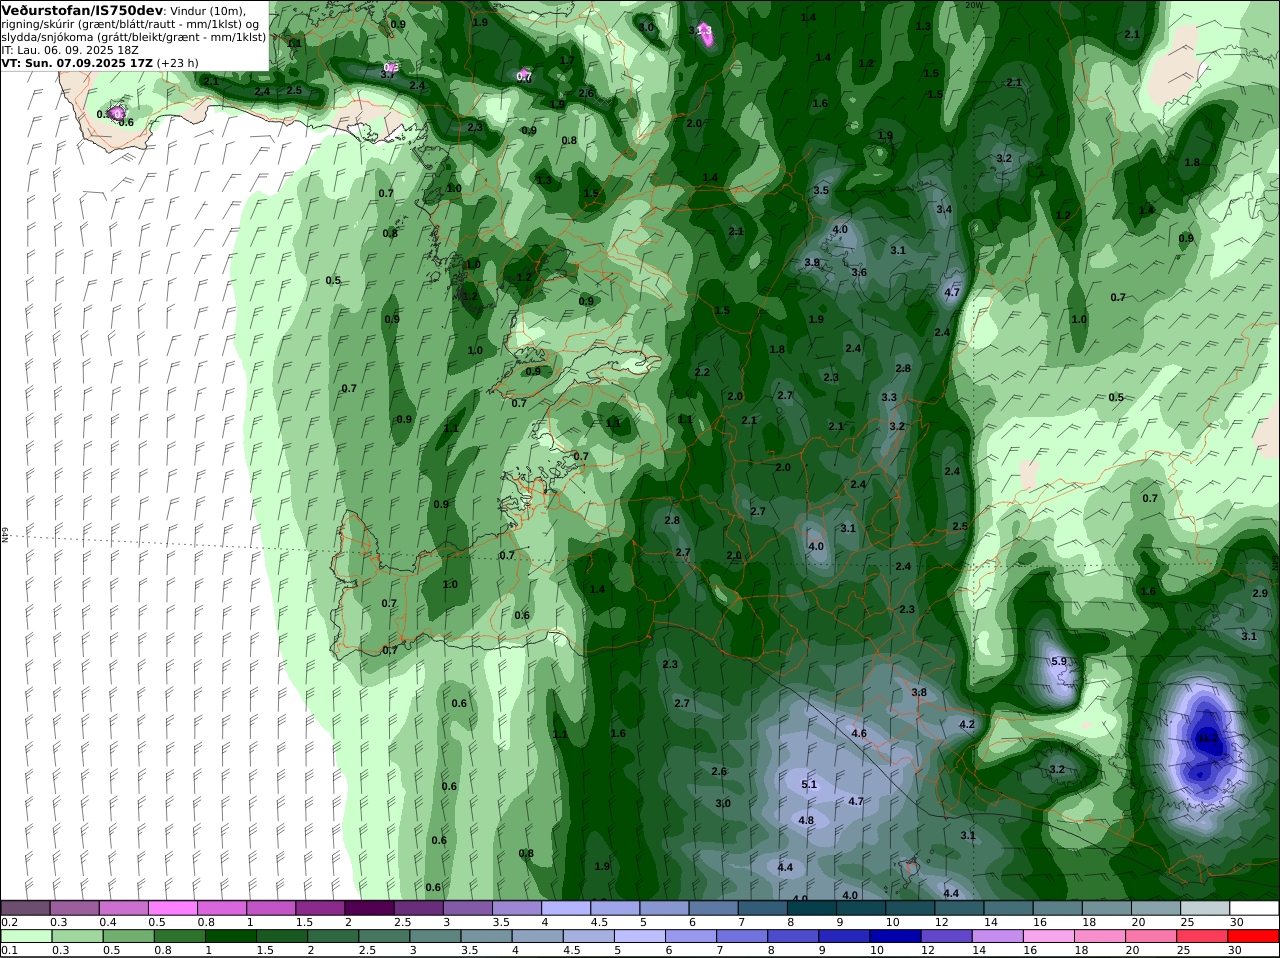Click the dark teal swatch starting at 8 in top legend row

point(813,908)
